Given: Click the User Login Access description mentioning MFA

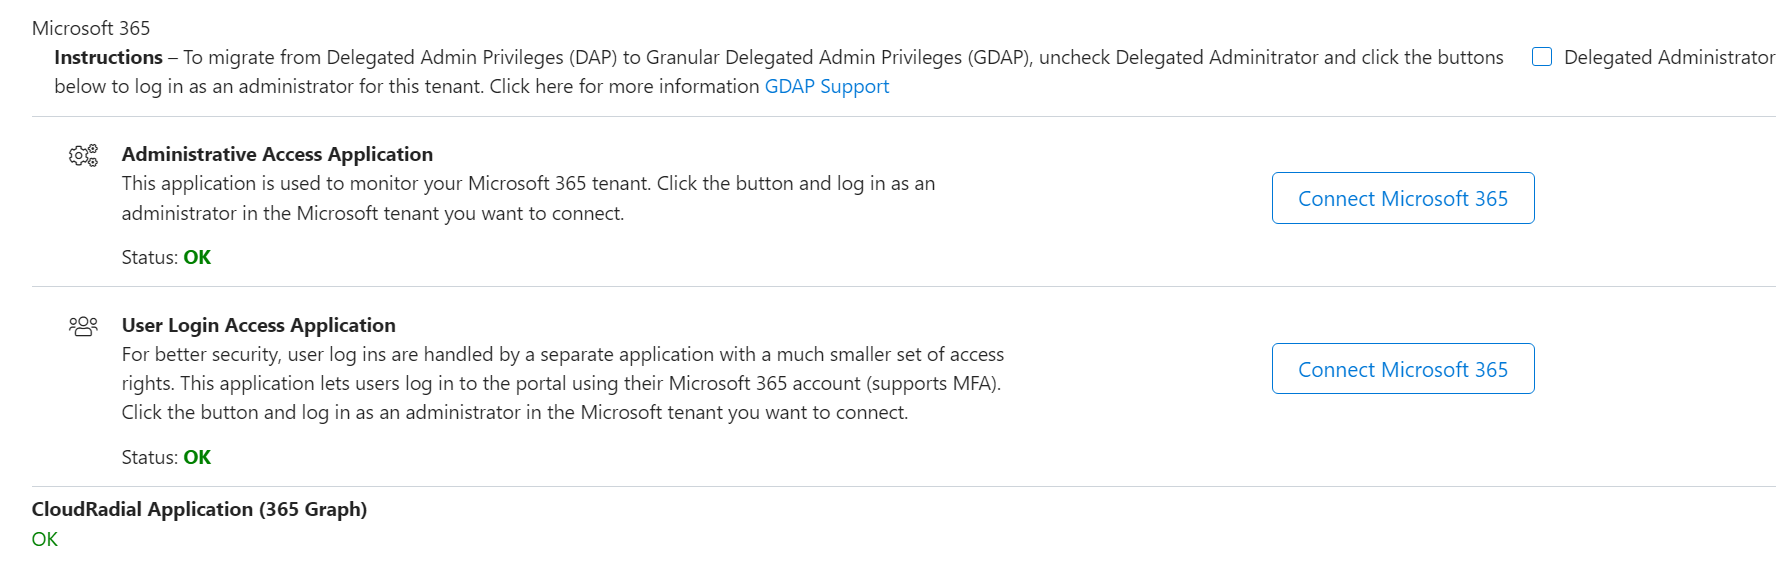Looking at the screenshot, I should tap(563, 383).
